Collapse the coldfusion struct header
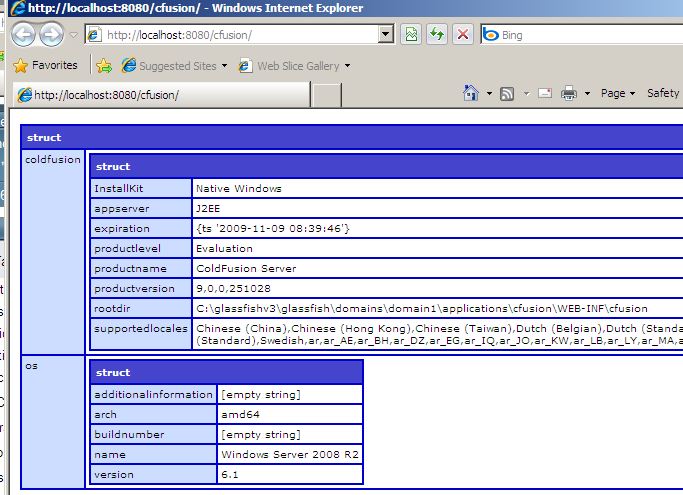The height and width of the screenshot is (495, 683). point(387,166)
